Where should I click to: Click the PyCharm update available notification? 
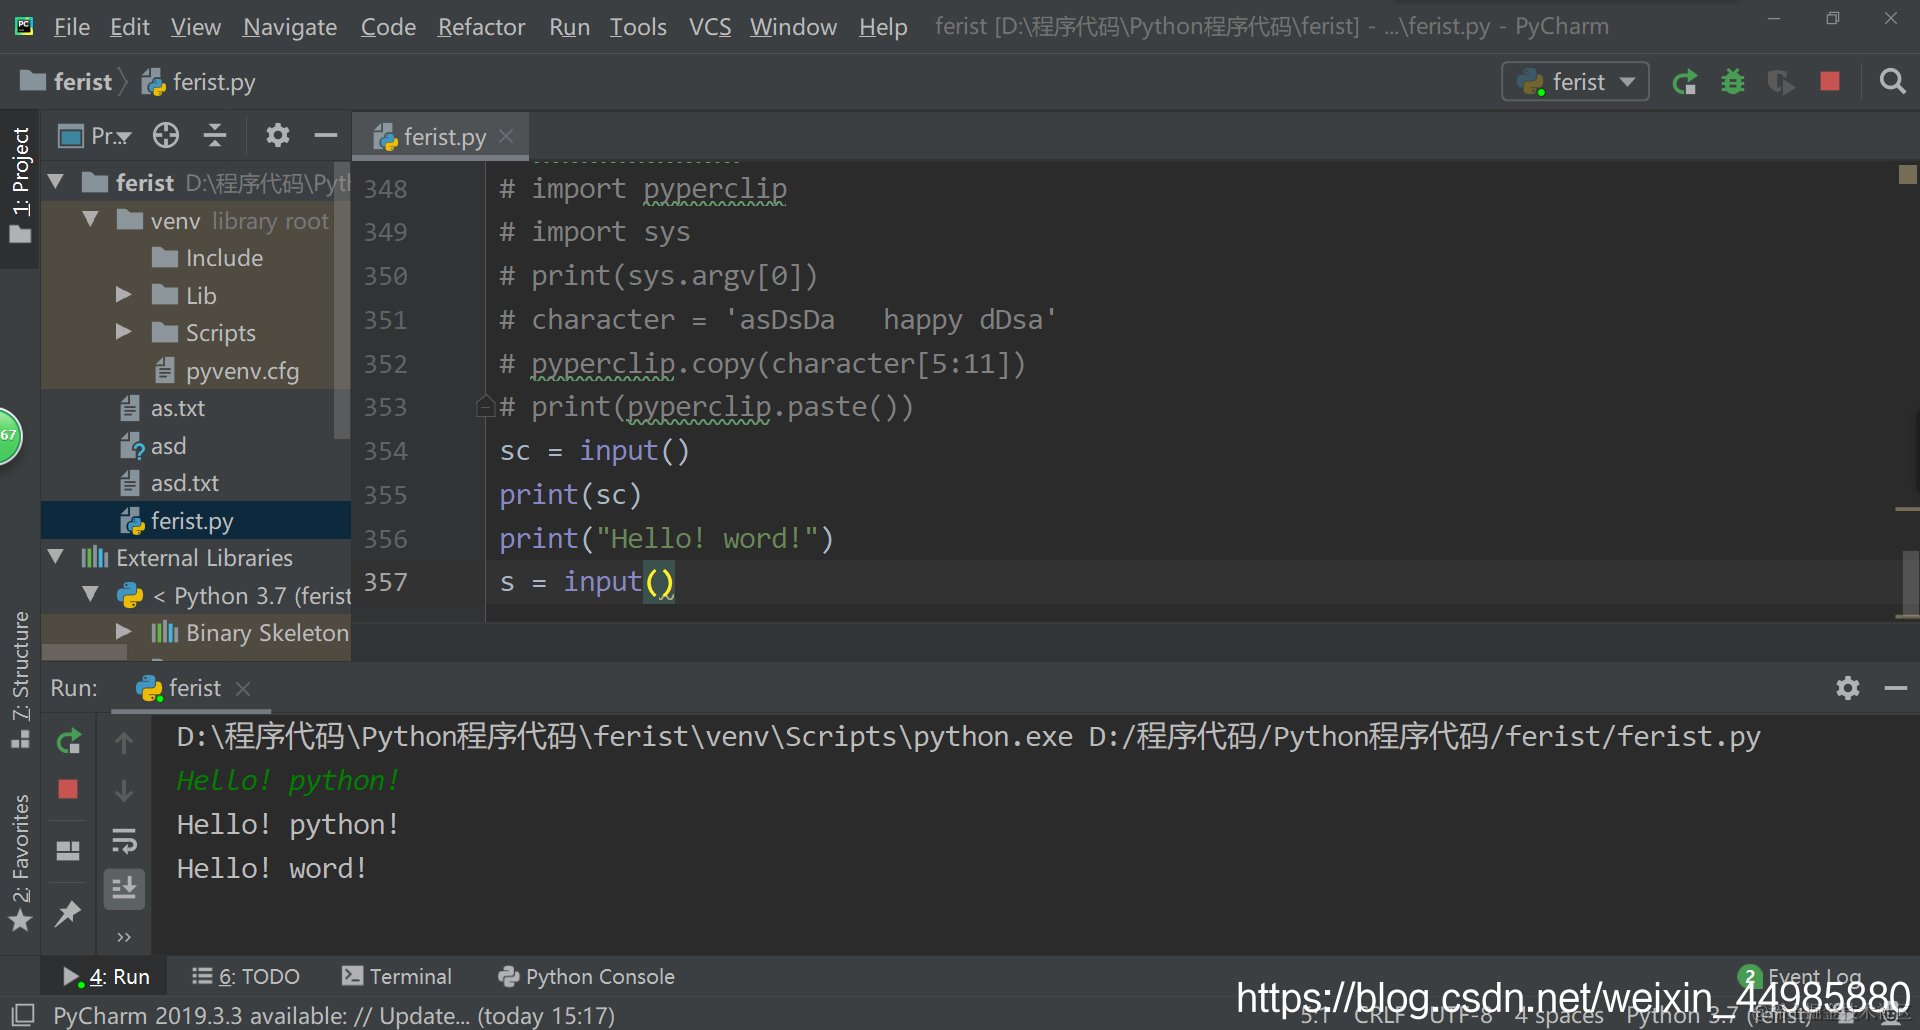[334, 1016]
